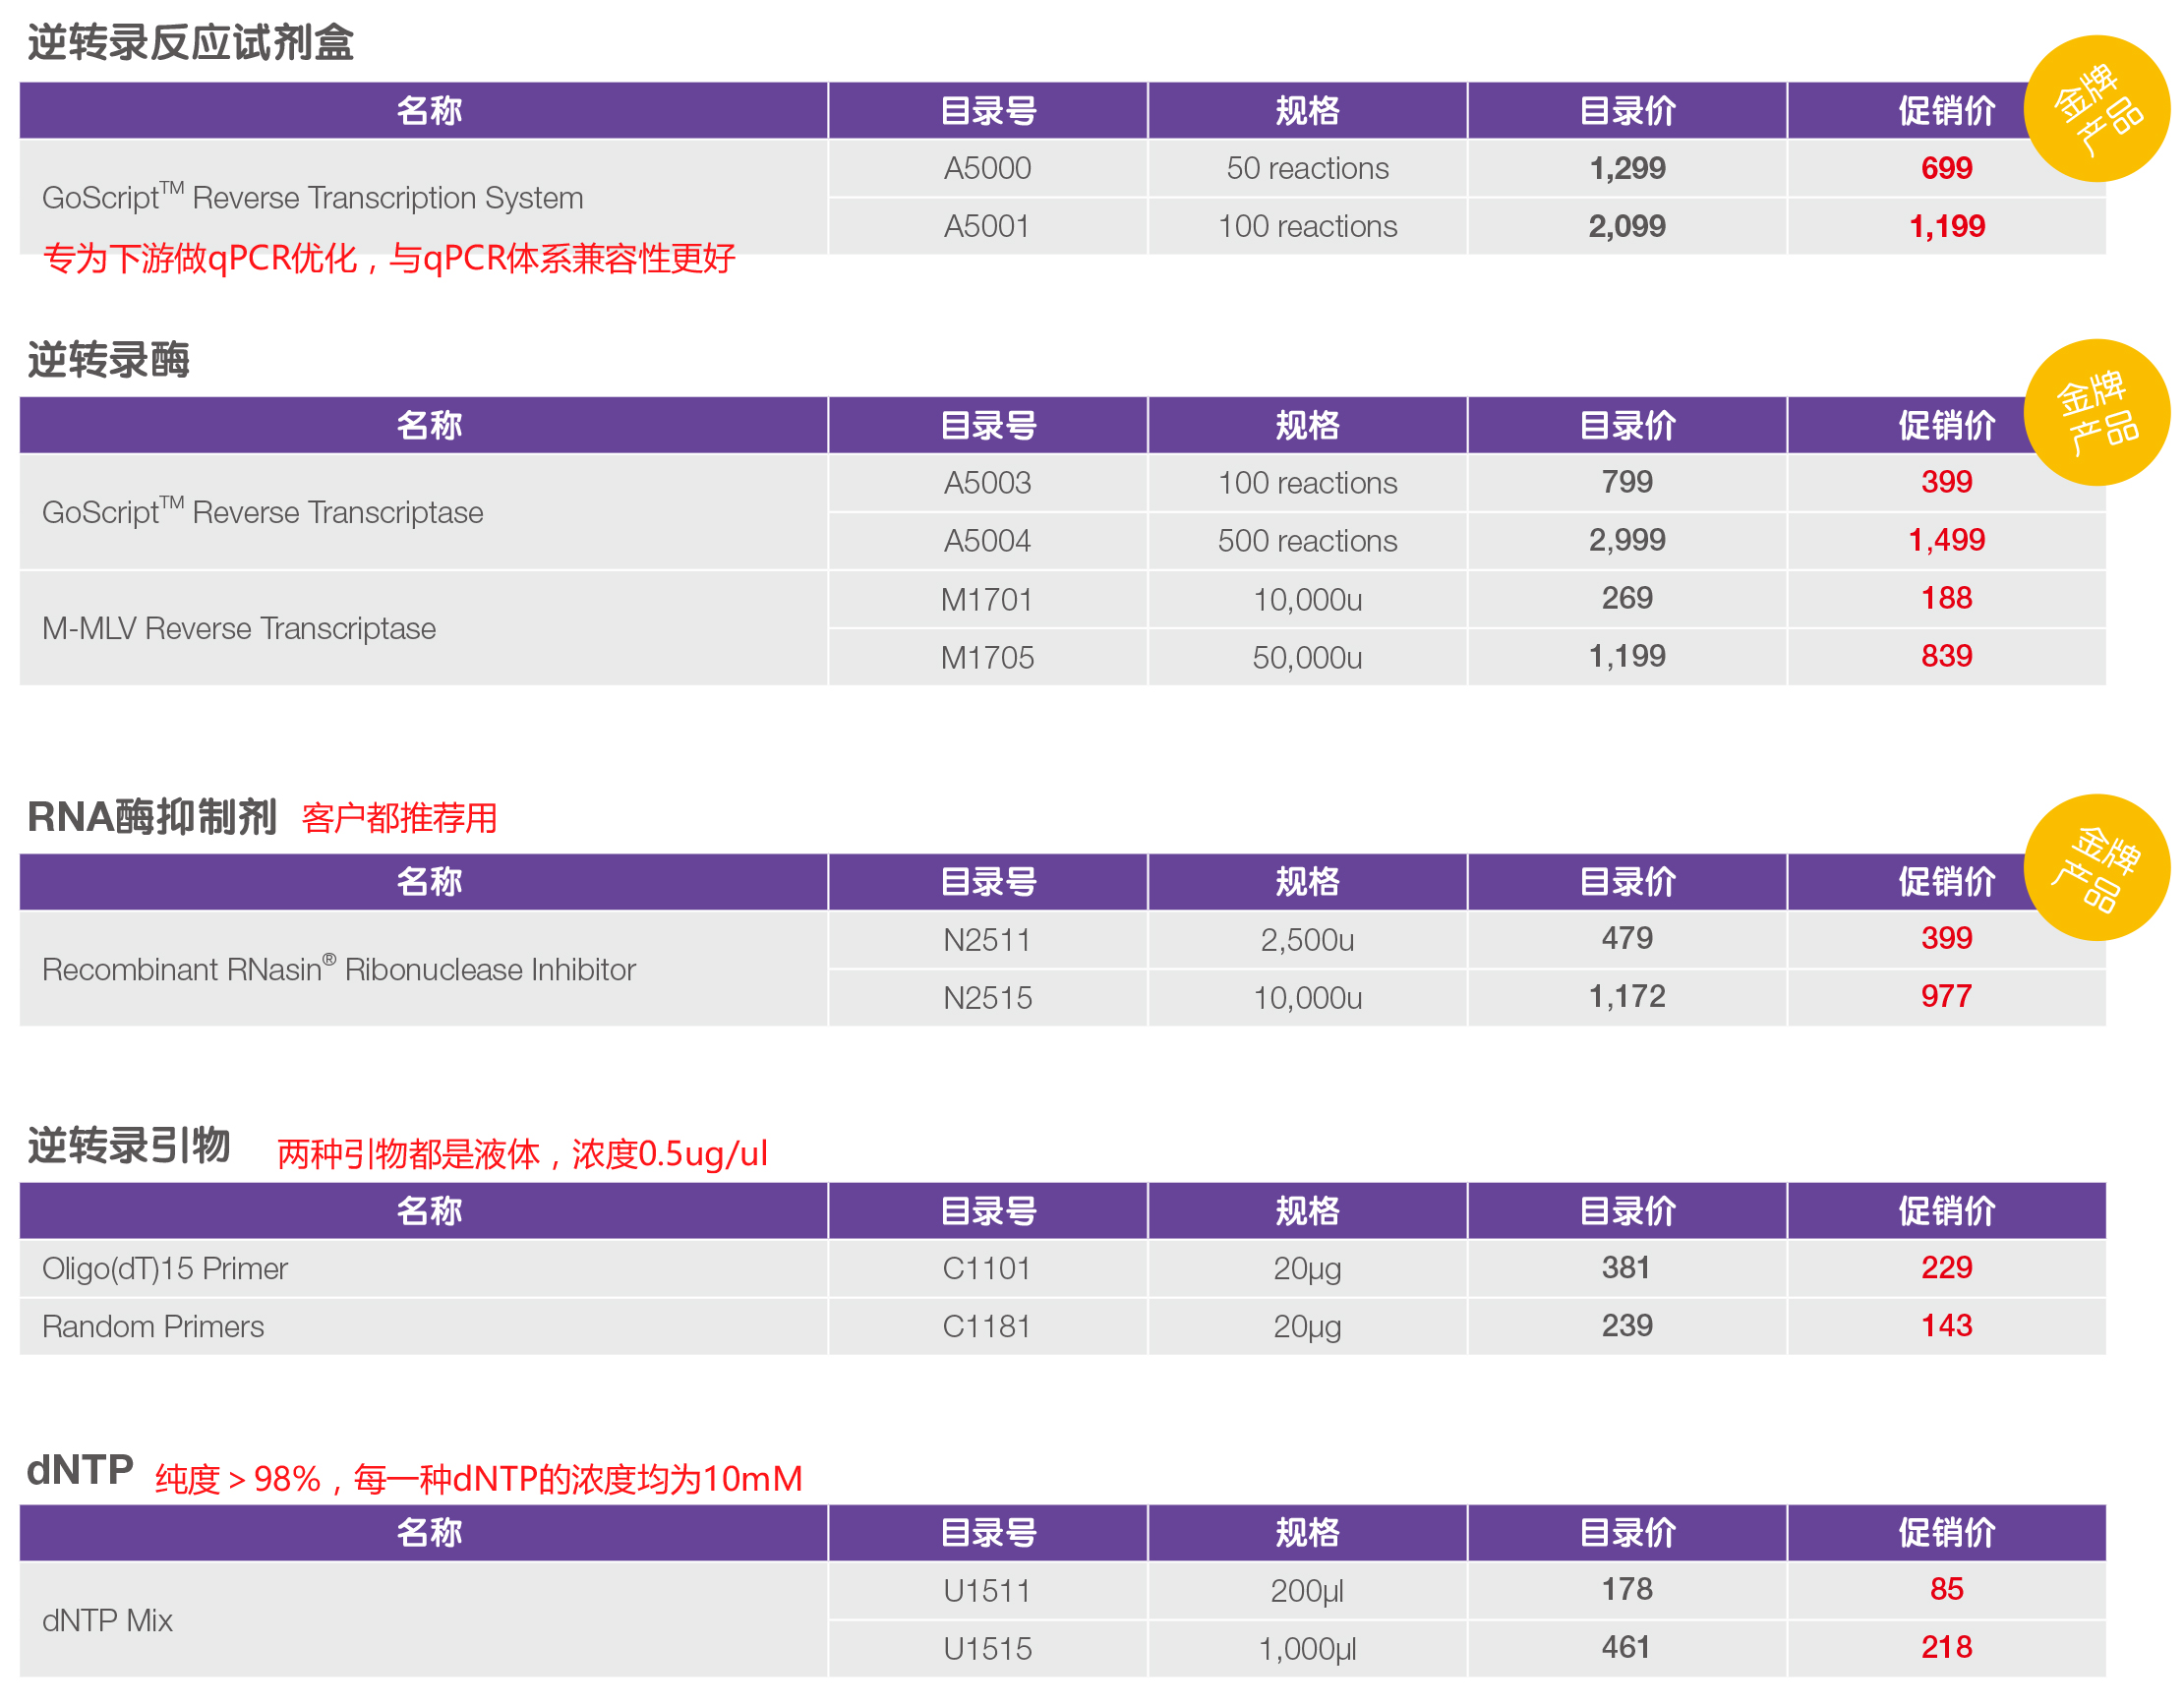
Task: Click the 金牌产品 badge beside RNA酶抑制剂 table
Action: pyautogui.click(x=2096, y=867)
